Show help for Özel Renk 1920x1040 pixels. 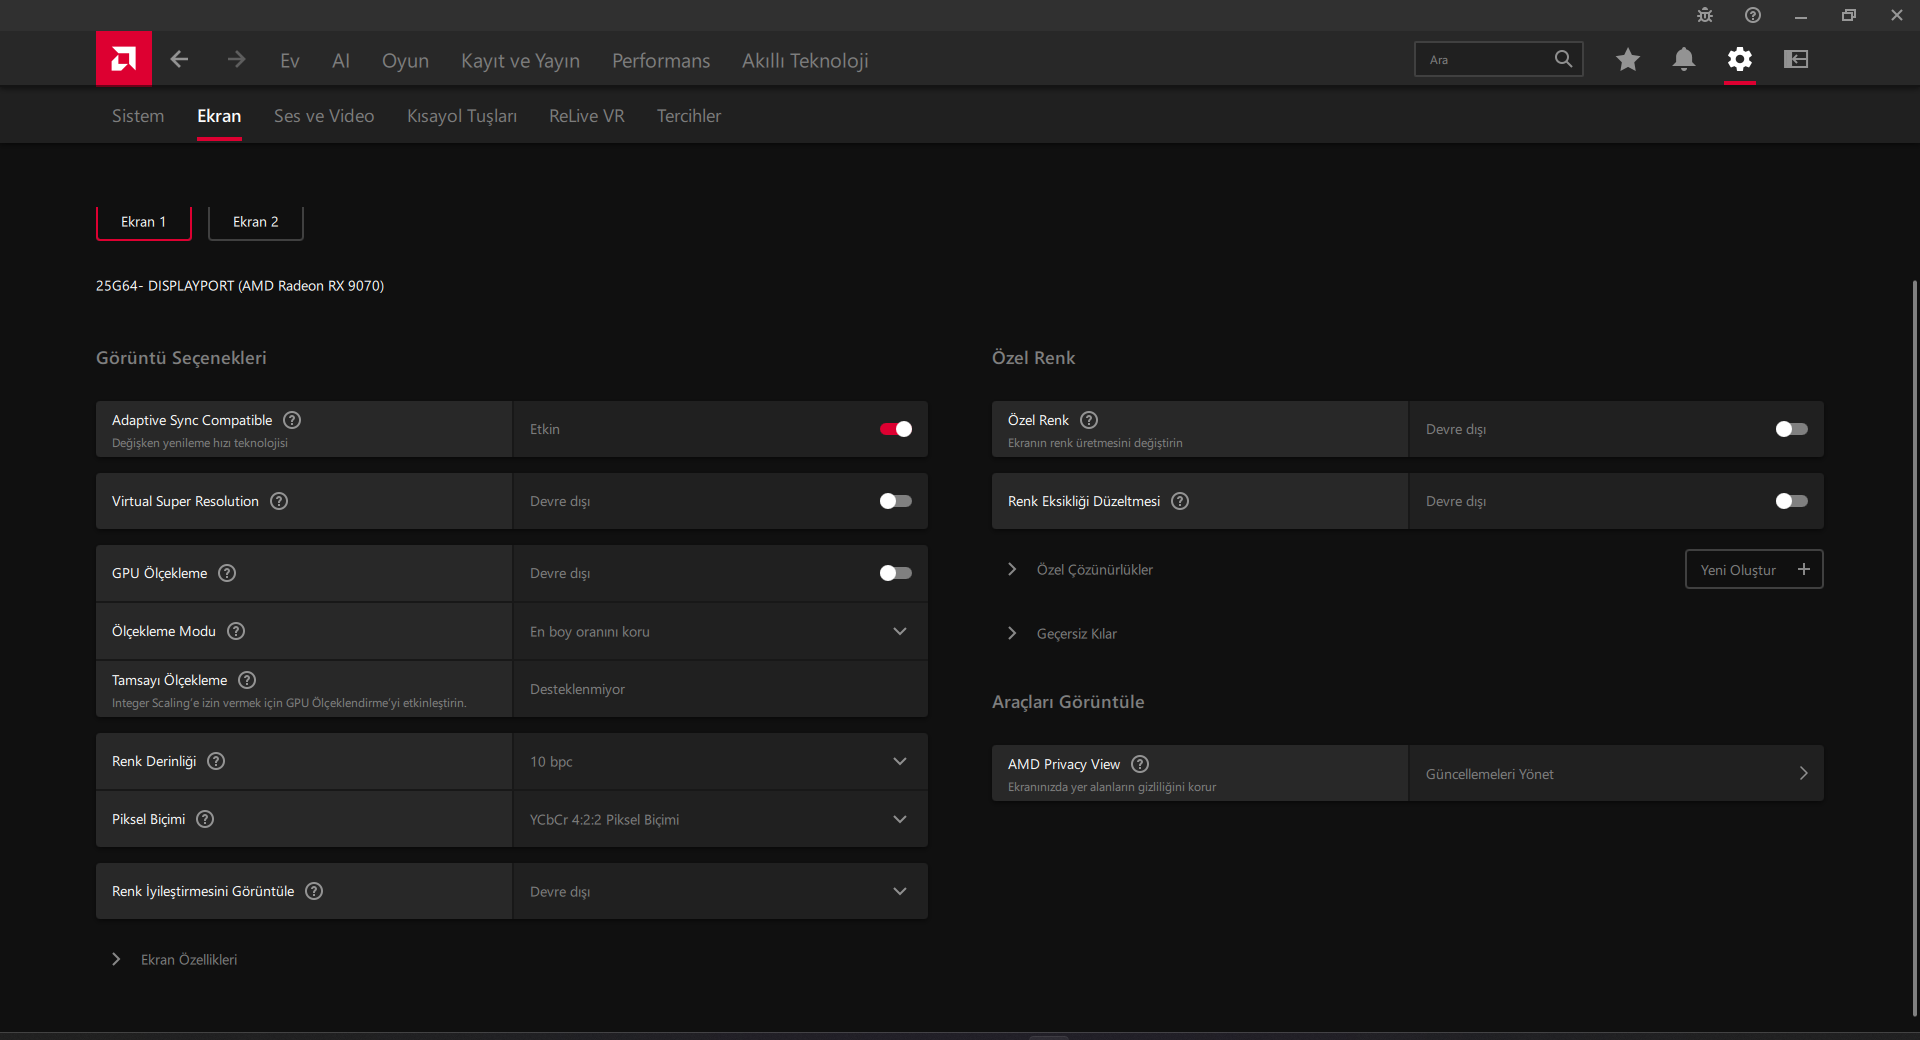pos(1089,420)
